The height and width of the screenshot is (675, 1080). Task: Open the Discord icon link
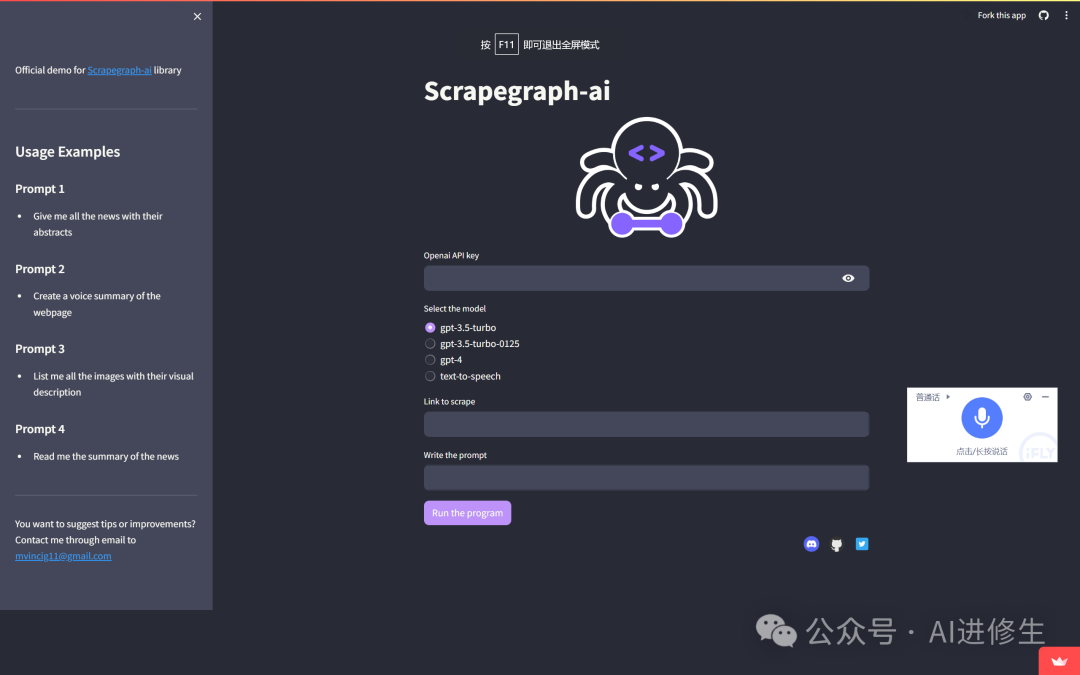(811, 544)
